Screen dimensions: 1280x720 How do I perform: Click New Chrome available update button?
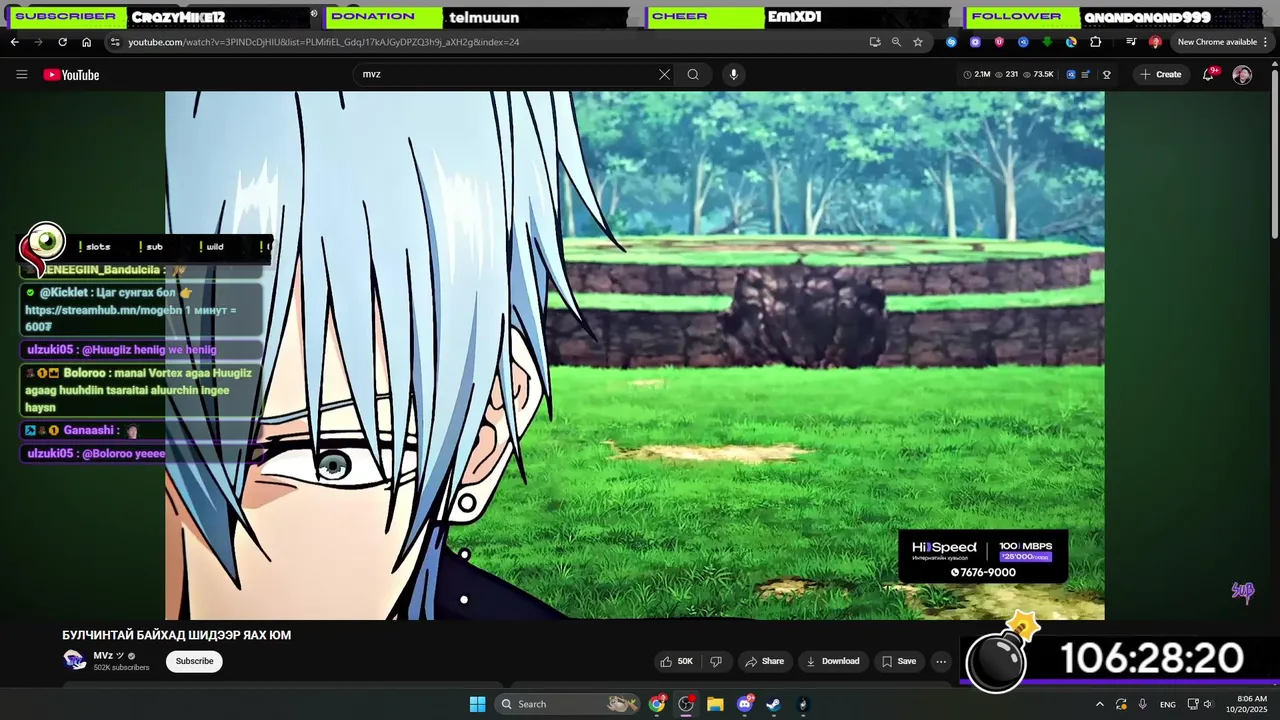tap(1217, 42)
